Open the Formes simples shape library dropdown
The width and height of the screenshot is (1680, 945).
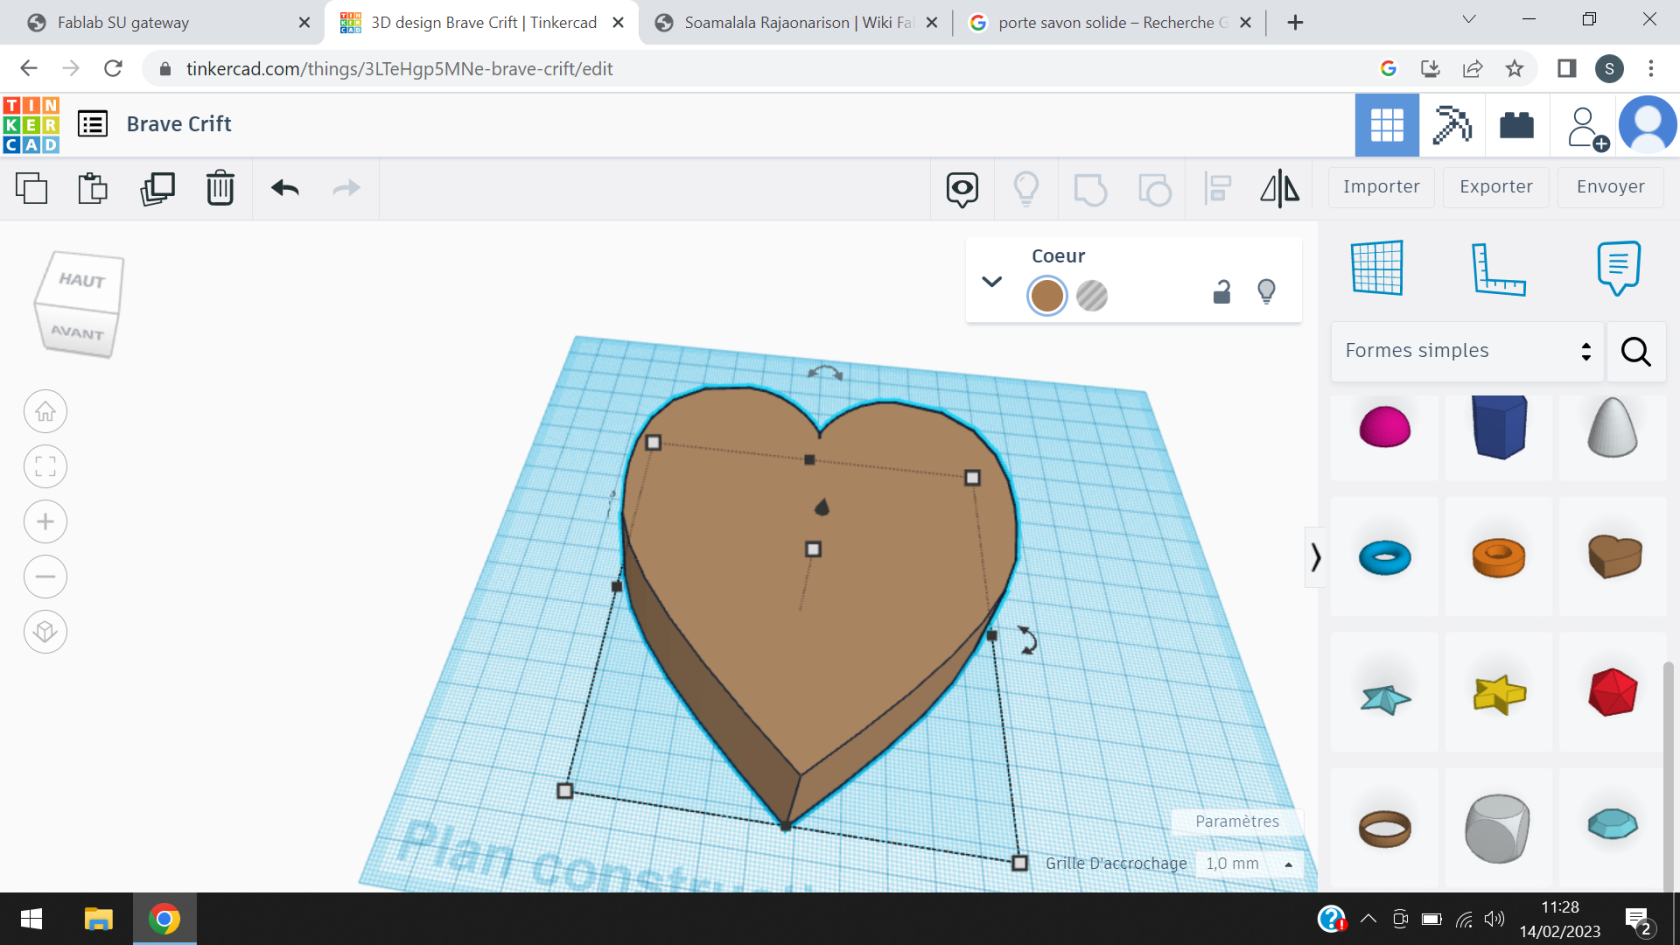1467,351
